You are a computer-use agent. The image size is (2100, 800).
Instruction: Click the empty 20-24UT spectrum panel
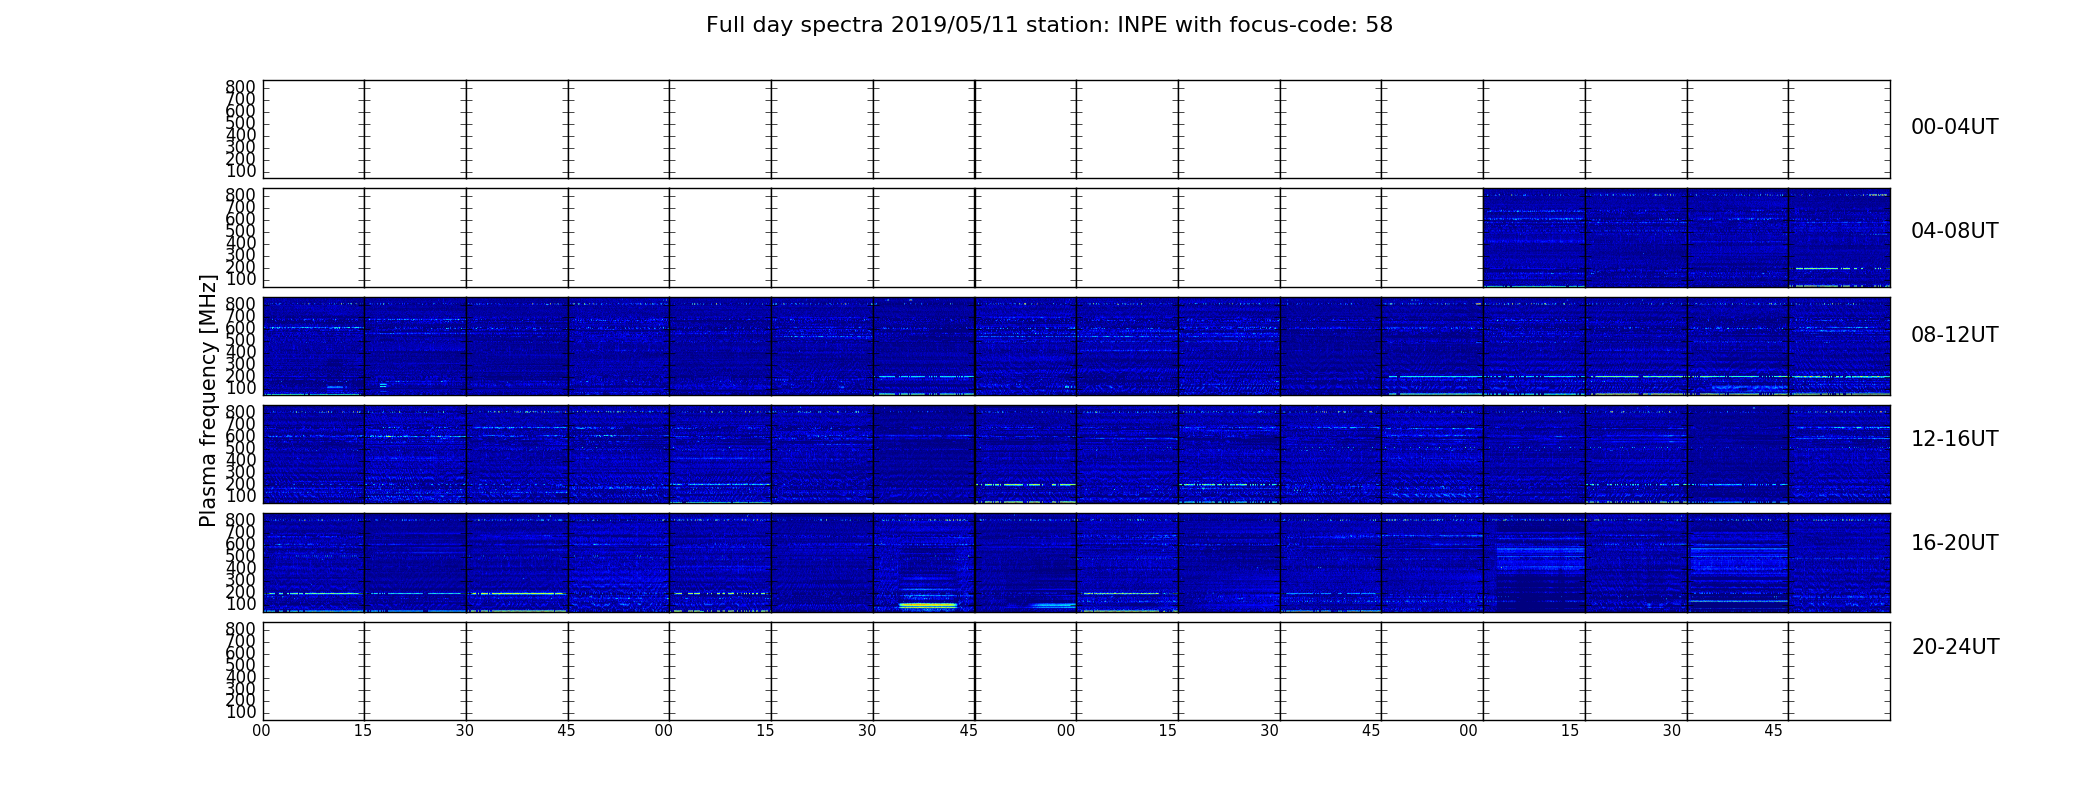tap(1076, 671)
